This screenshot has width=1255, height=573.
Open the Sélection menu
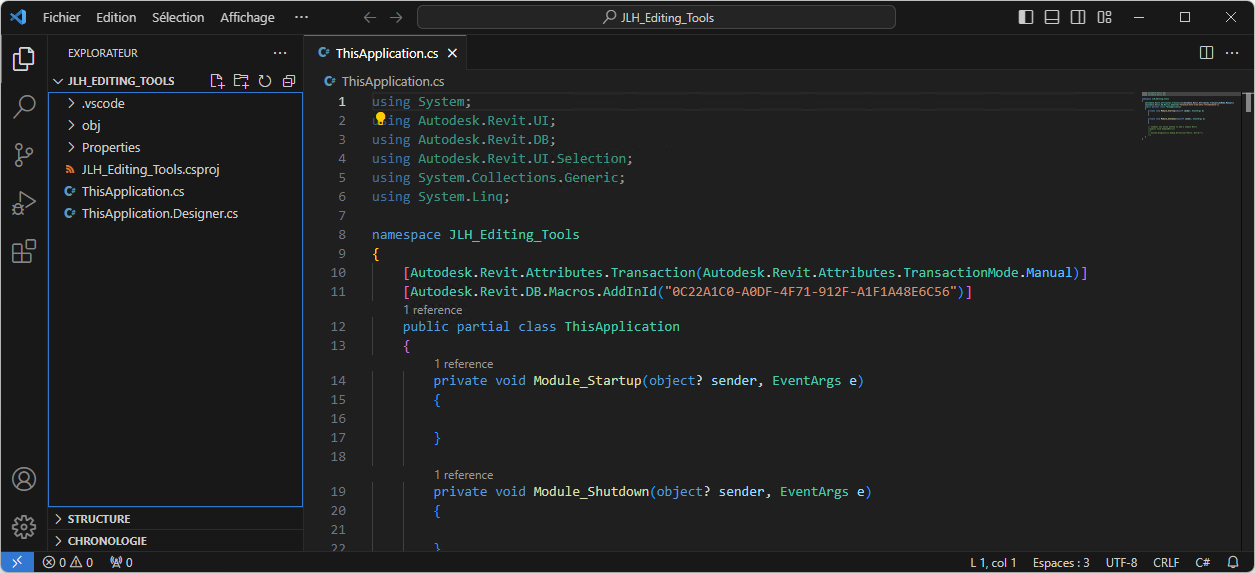pos(178,17)
